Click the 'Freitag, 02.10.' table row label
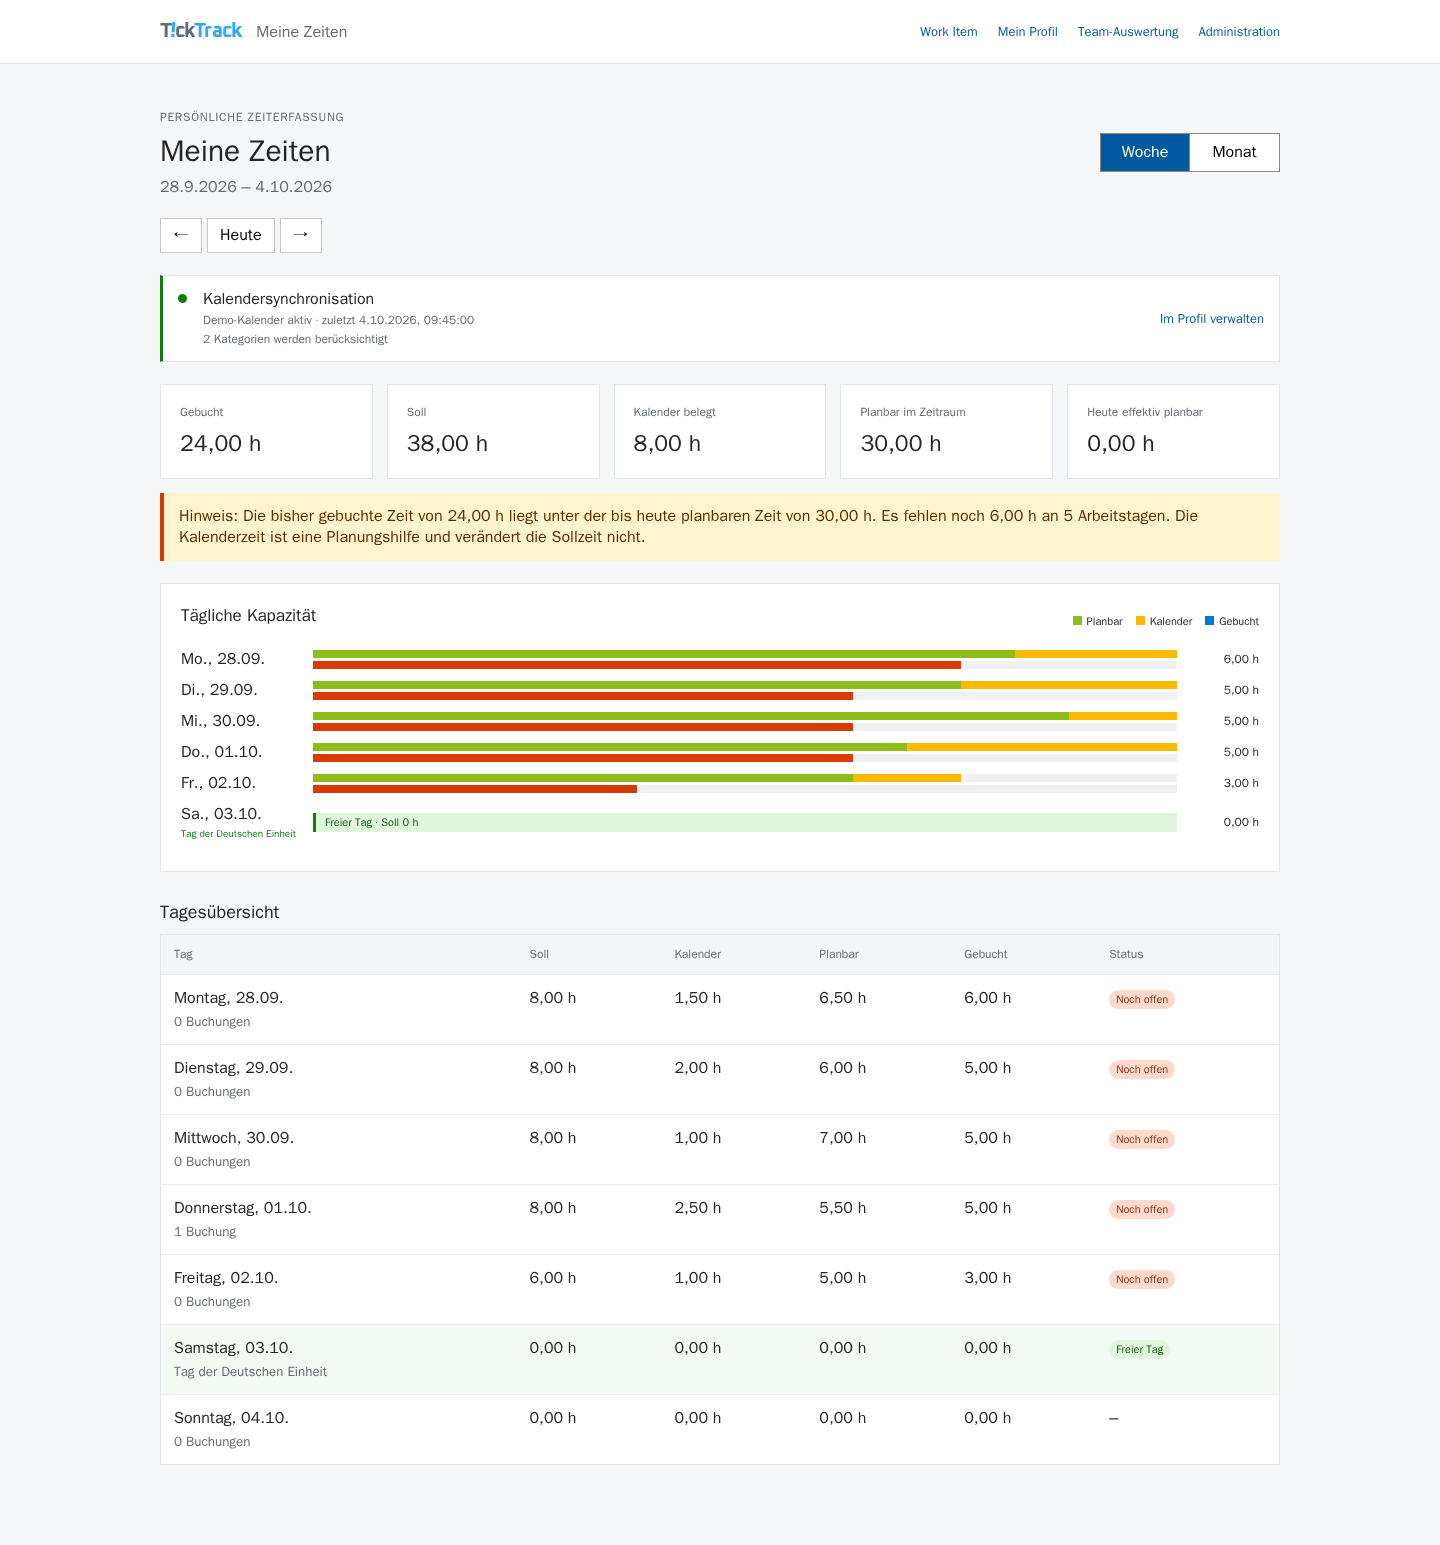Image resolution: width=1440 pixels, height=1545 pixels. [226, 1278]
